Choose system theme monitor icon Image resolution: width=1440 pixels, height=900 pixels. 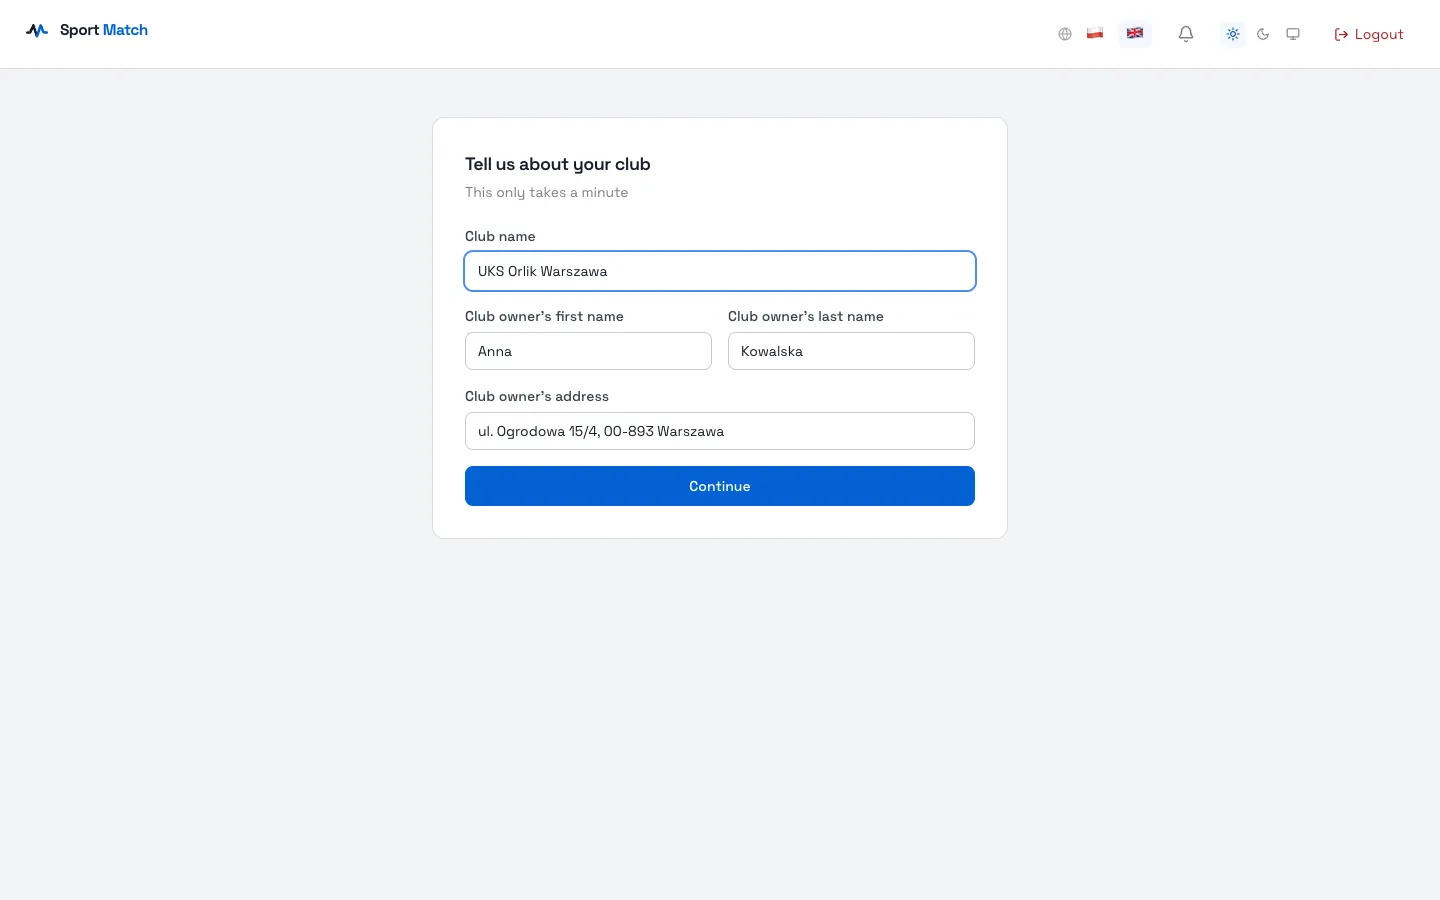coord(1293,34)
